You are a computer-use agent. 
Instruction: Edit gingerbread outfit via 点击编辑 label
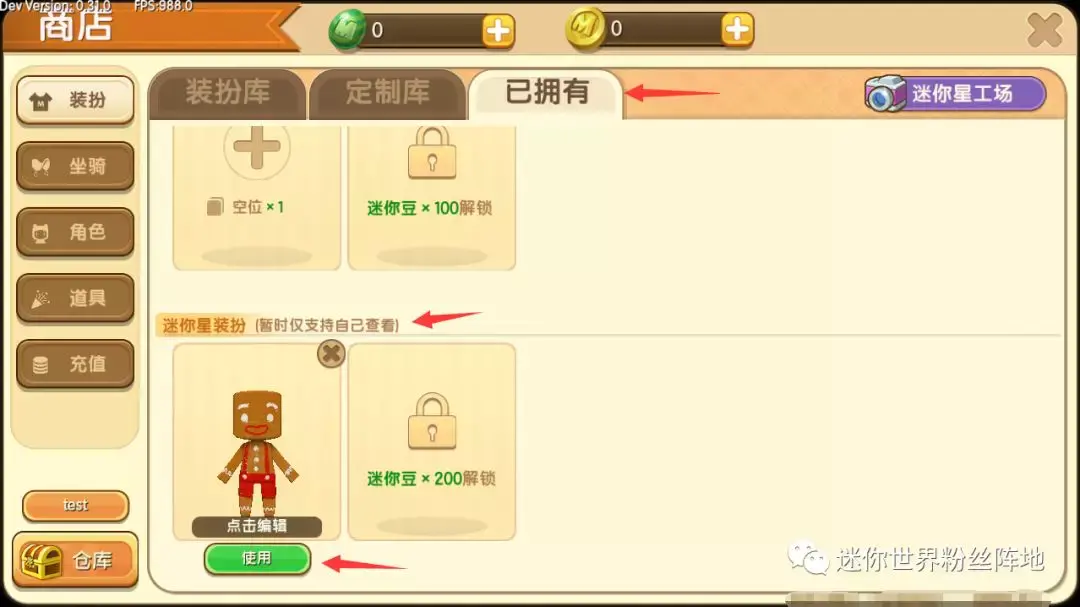pos(257,526)
